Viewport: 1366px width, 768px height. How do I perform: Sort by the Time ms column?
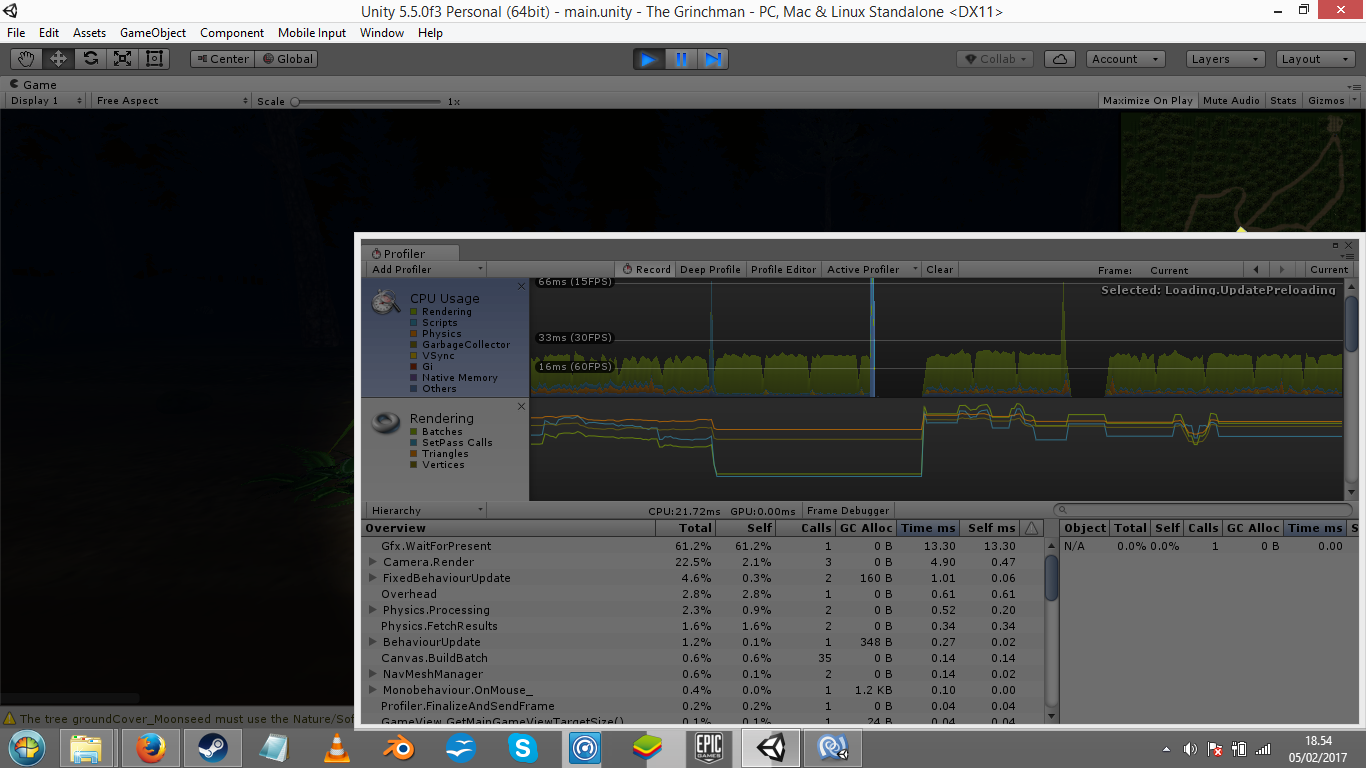(927, 528)
